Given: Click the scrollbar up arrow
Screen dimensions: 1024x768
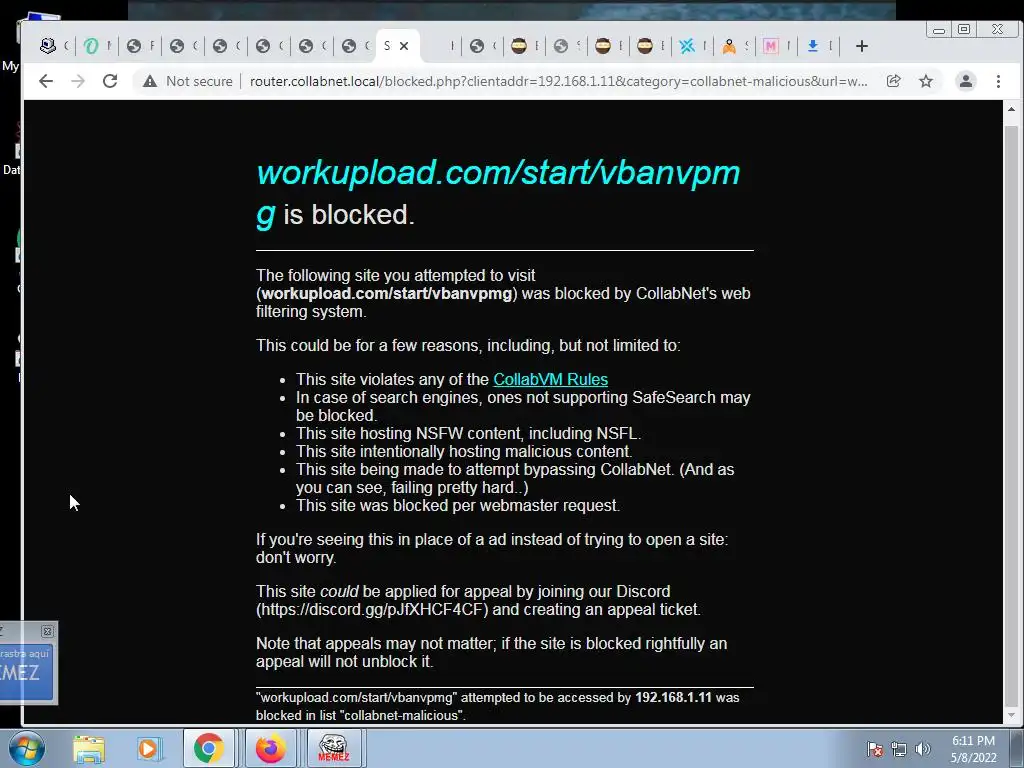Looking at the screenshot, I should 1011,109.
